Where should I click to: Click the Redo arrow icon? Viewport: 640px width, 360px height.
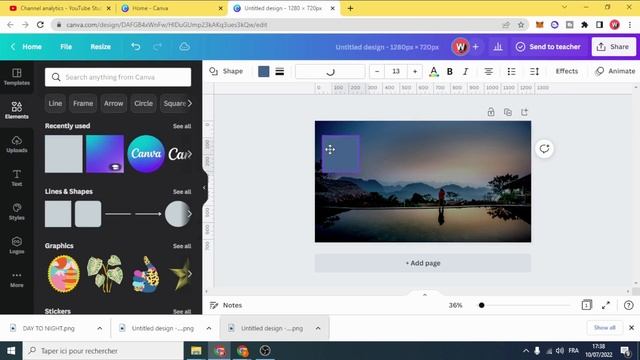pos(157,47)
